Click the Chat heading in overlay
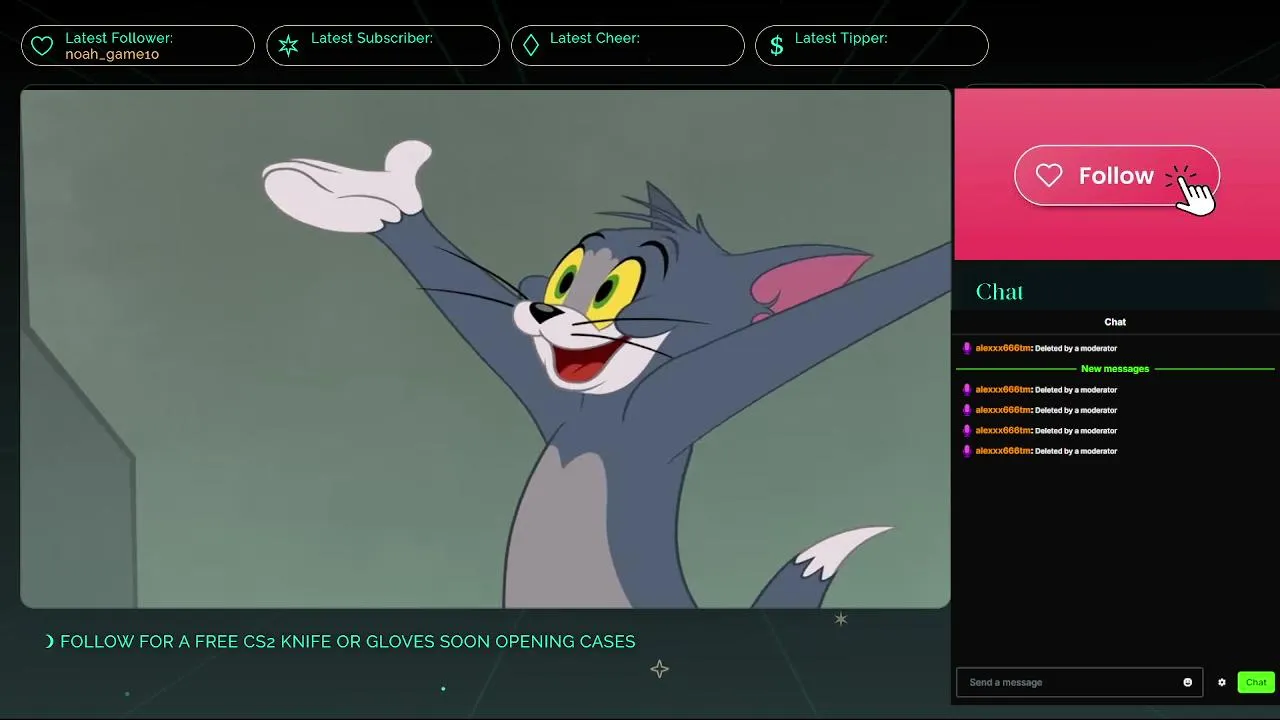Viewport: 1280px width, 720px height. [999, 292]
